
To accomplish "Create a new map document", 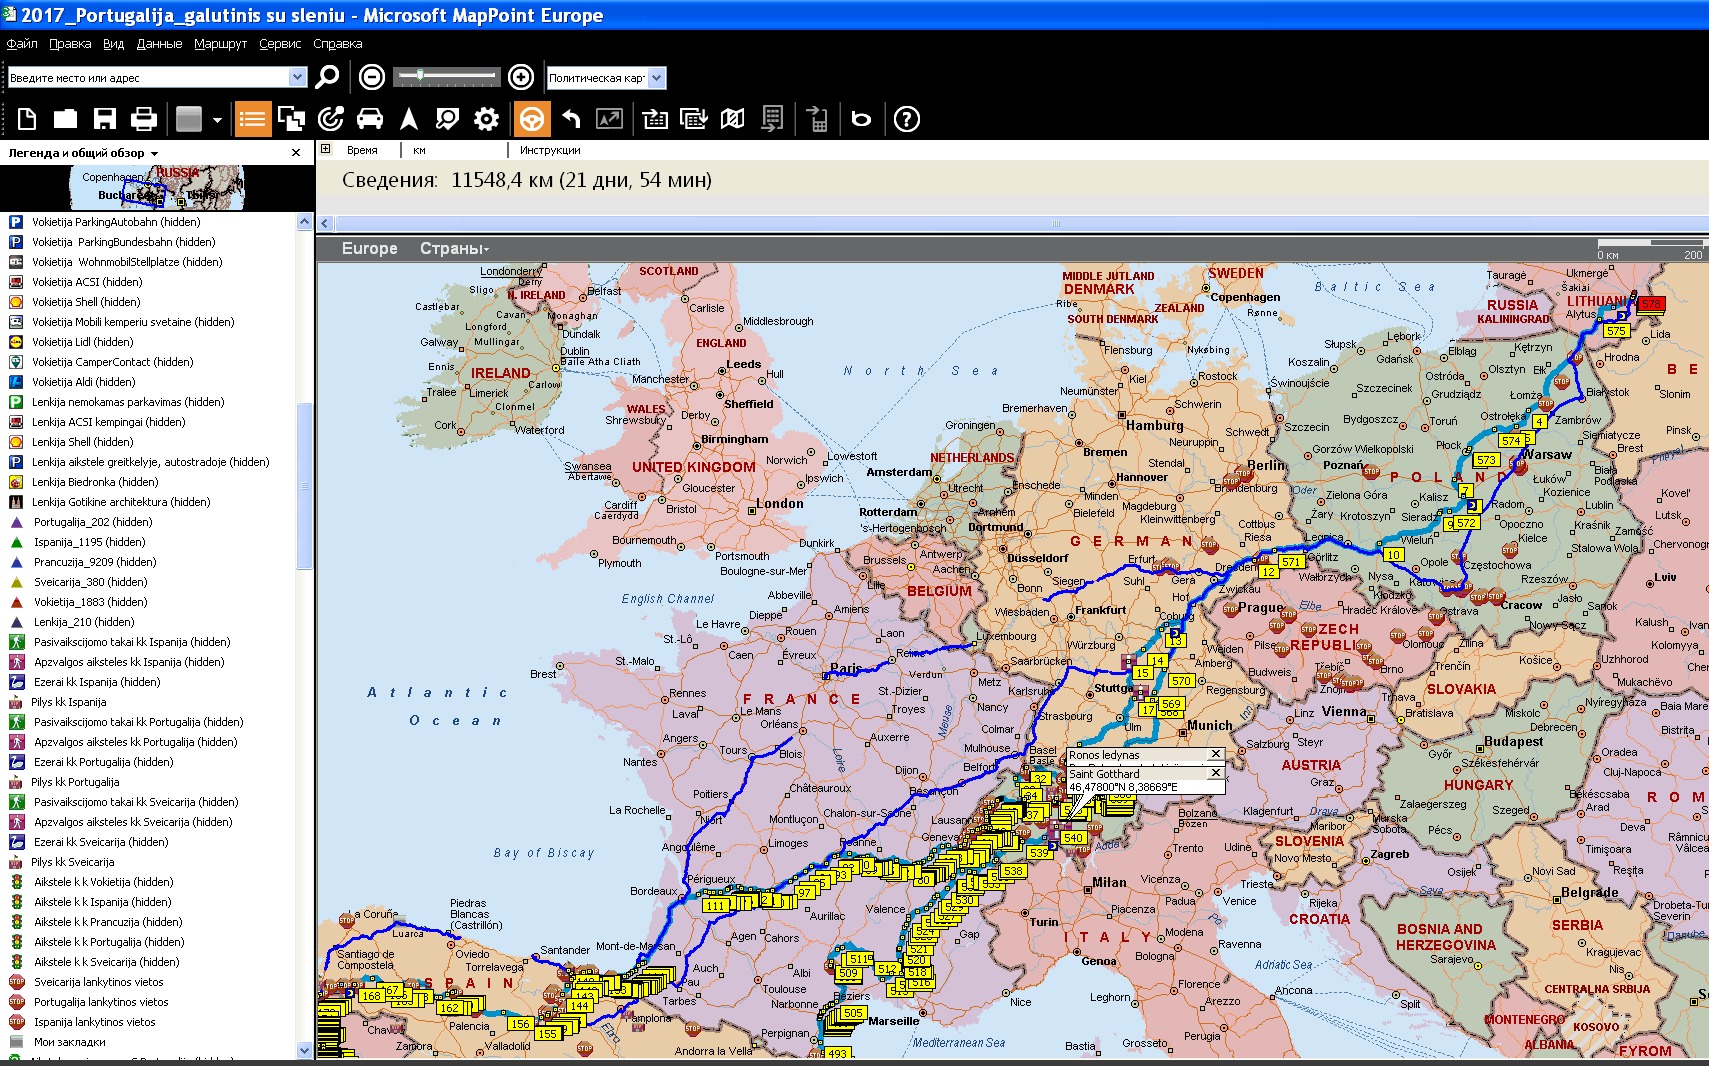I will pyautogui.click(x=27, y=119).
